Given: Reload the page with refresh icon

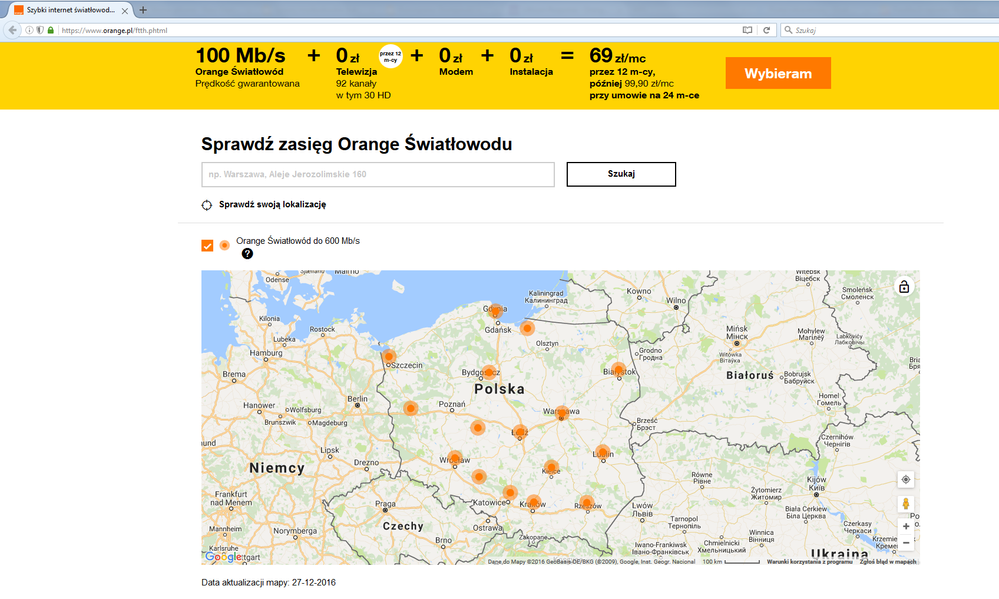Looking at the screenshot, I should tap(767, 30).
